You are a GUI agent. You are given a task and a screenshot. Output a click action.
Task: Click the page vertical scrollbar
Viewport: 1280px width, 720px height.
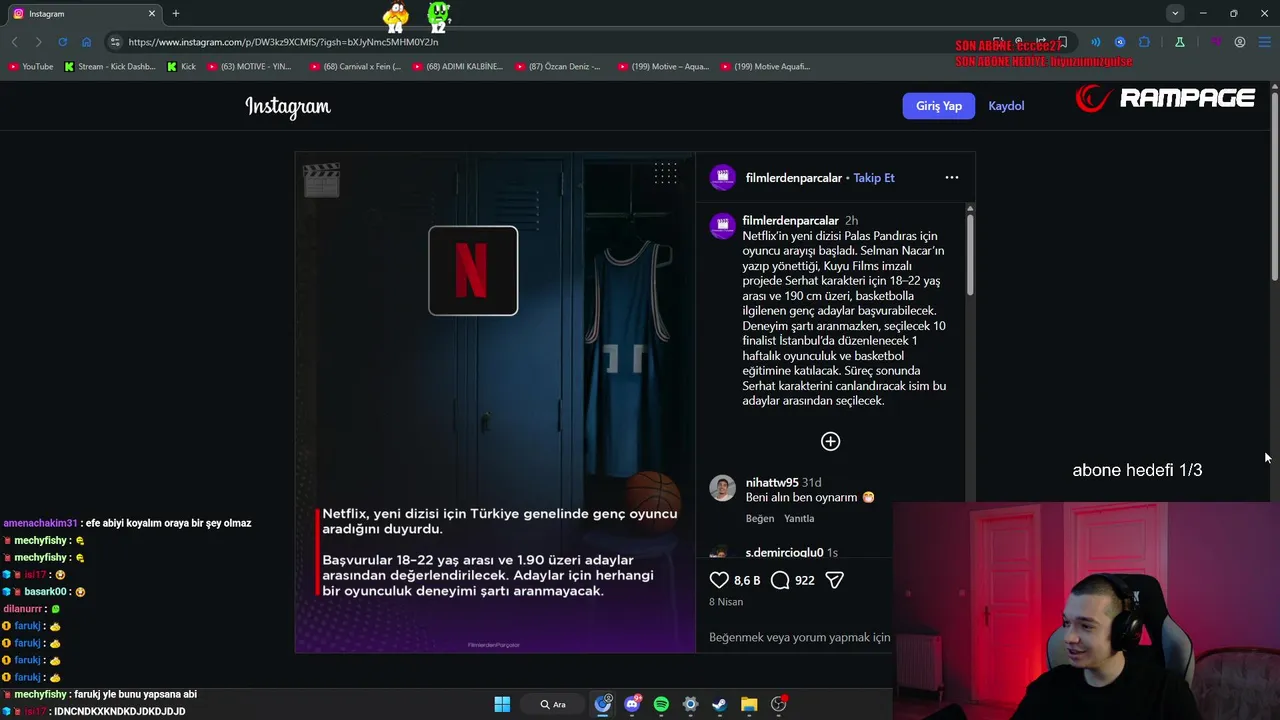[1274, 185]
